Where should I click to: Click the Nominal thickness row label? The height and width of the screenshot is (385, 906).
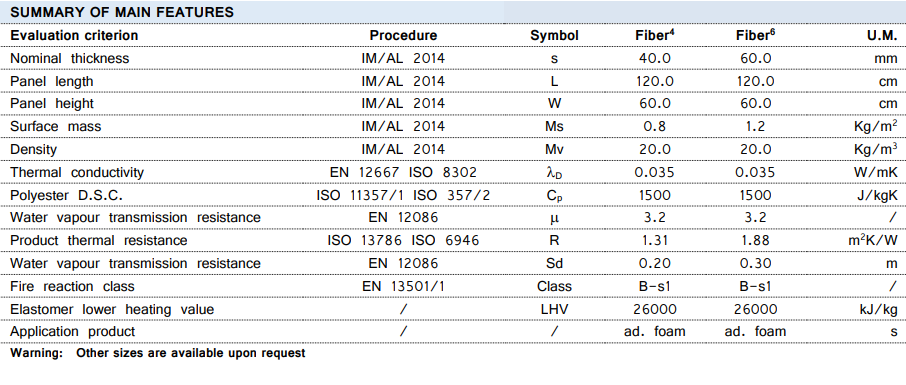click(x=70, y=58)
